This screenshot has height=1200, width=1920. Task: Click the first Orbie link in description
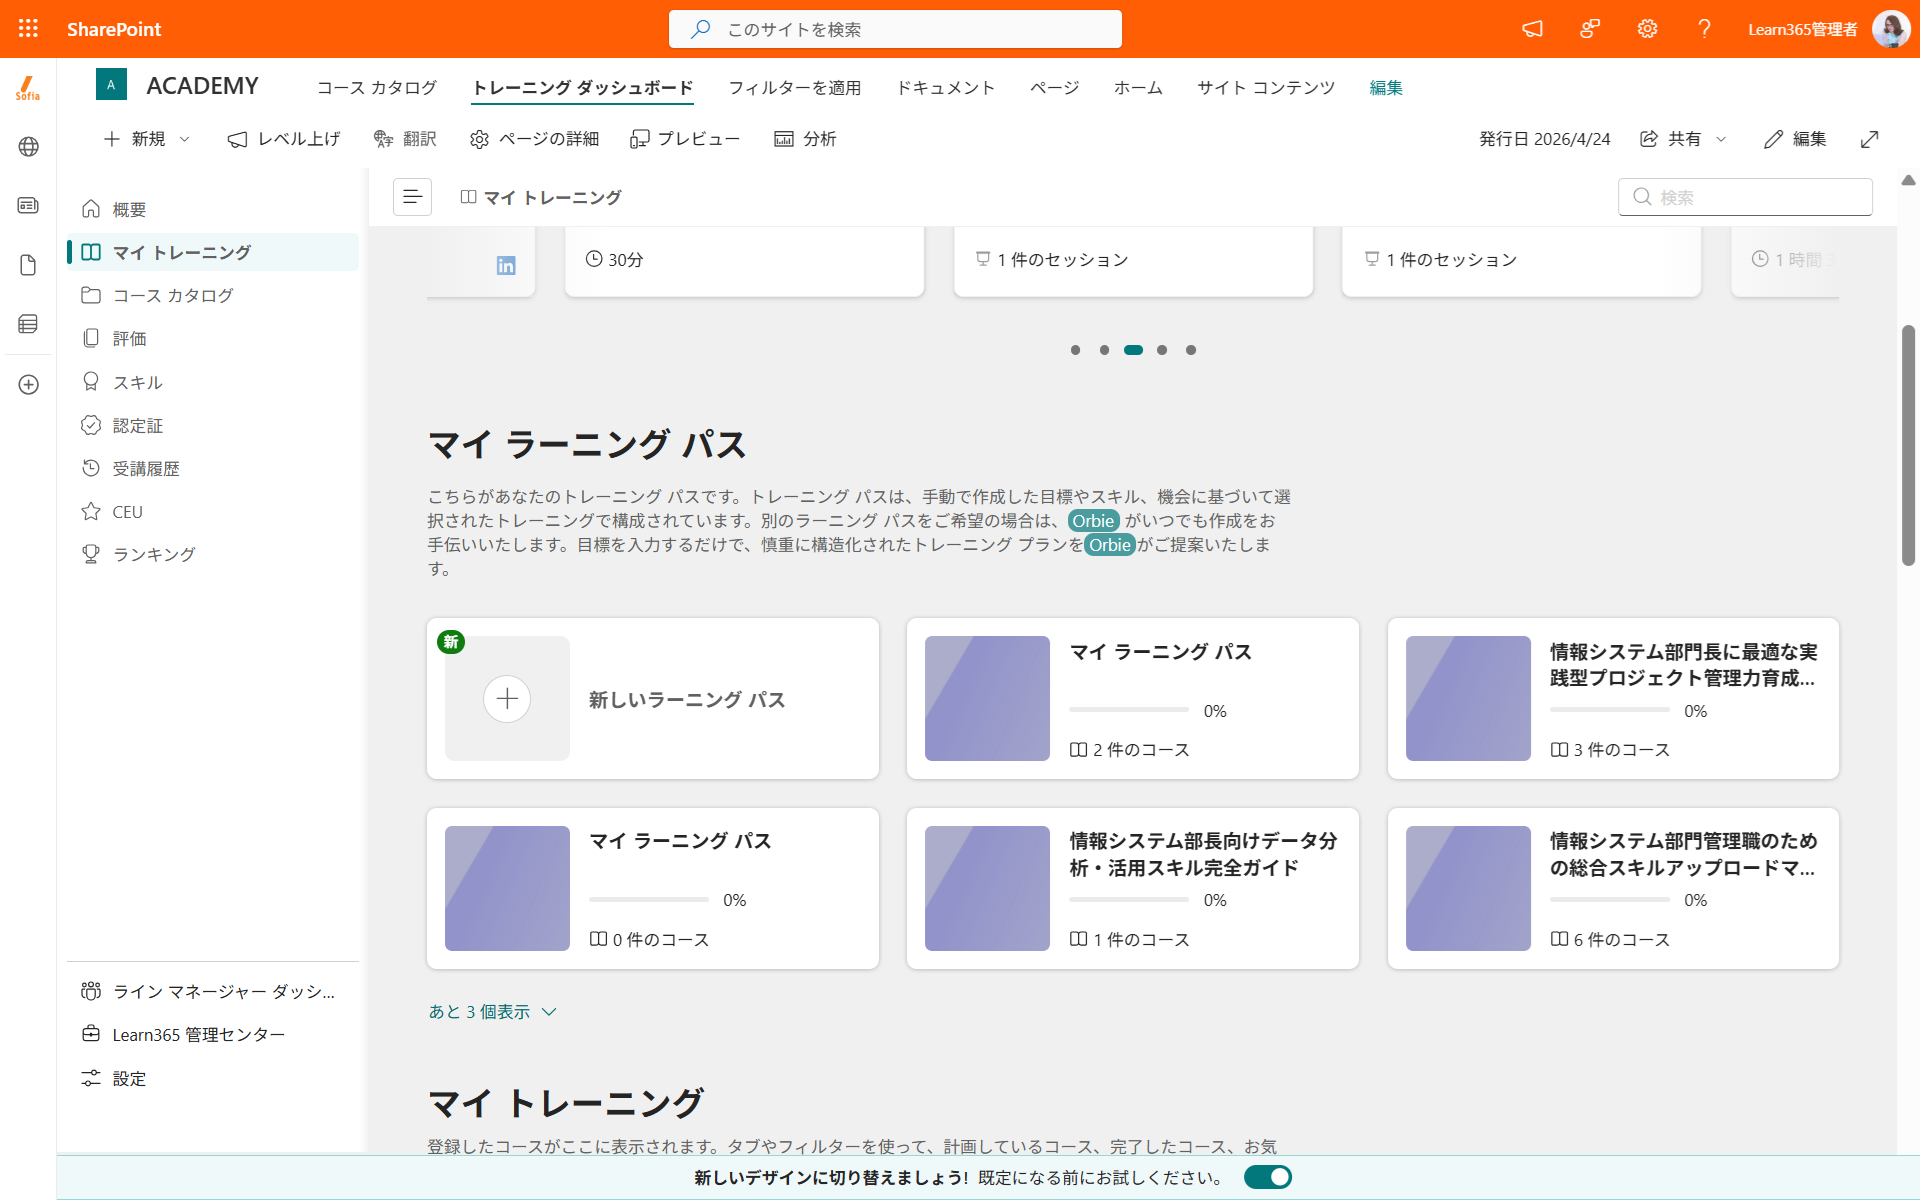click(1093, 521)
